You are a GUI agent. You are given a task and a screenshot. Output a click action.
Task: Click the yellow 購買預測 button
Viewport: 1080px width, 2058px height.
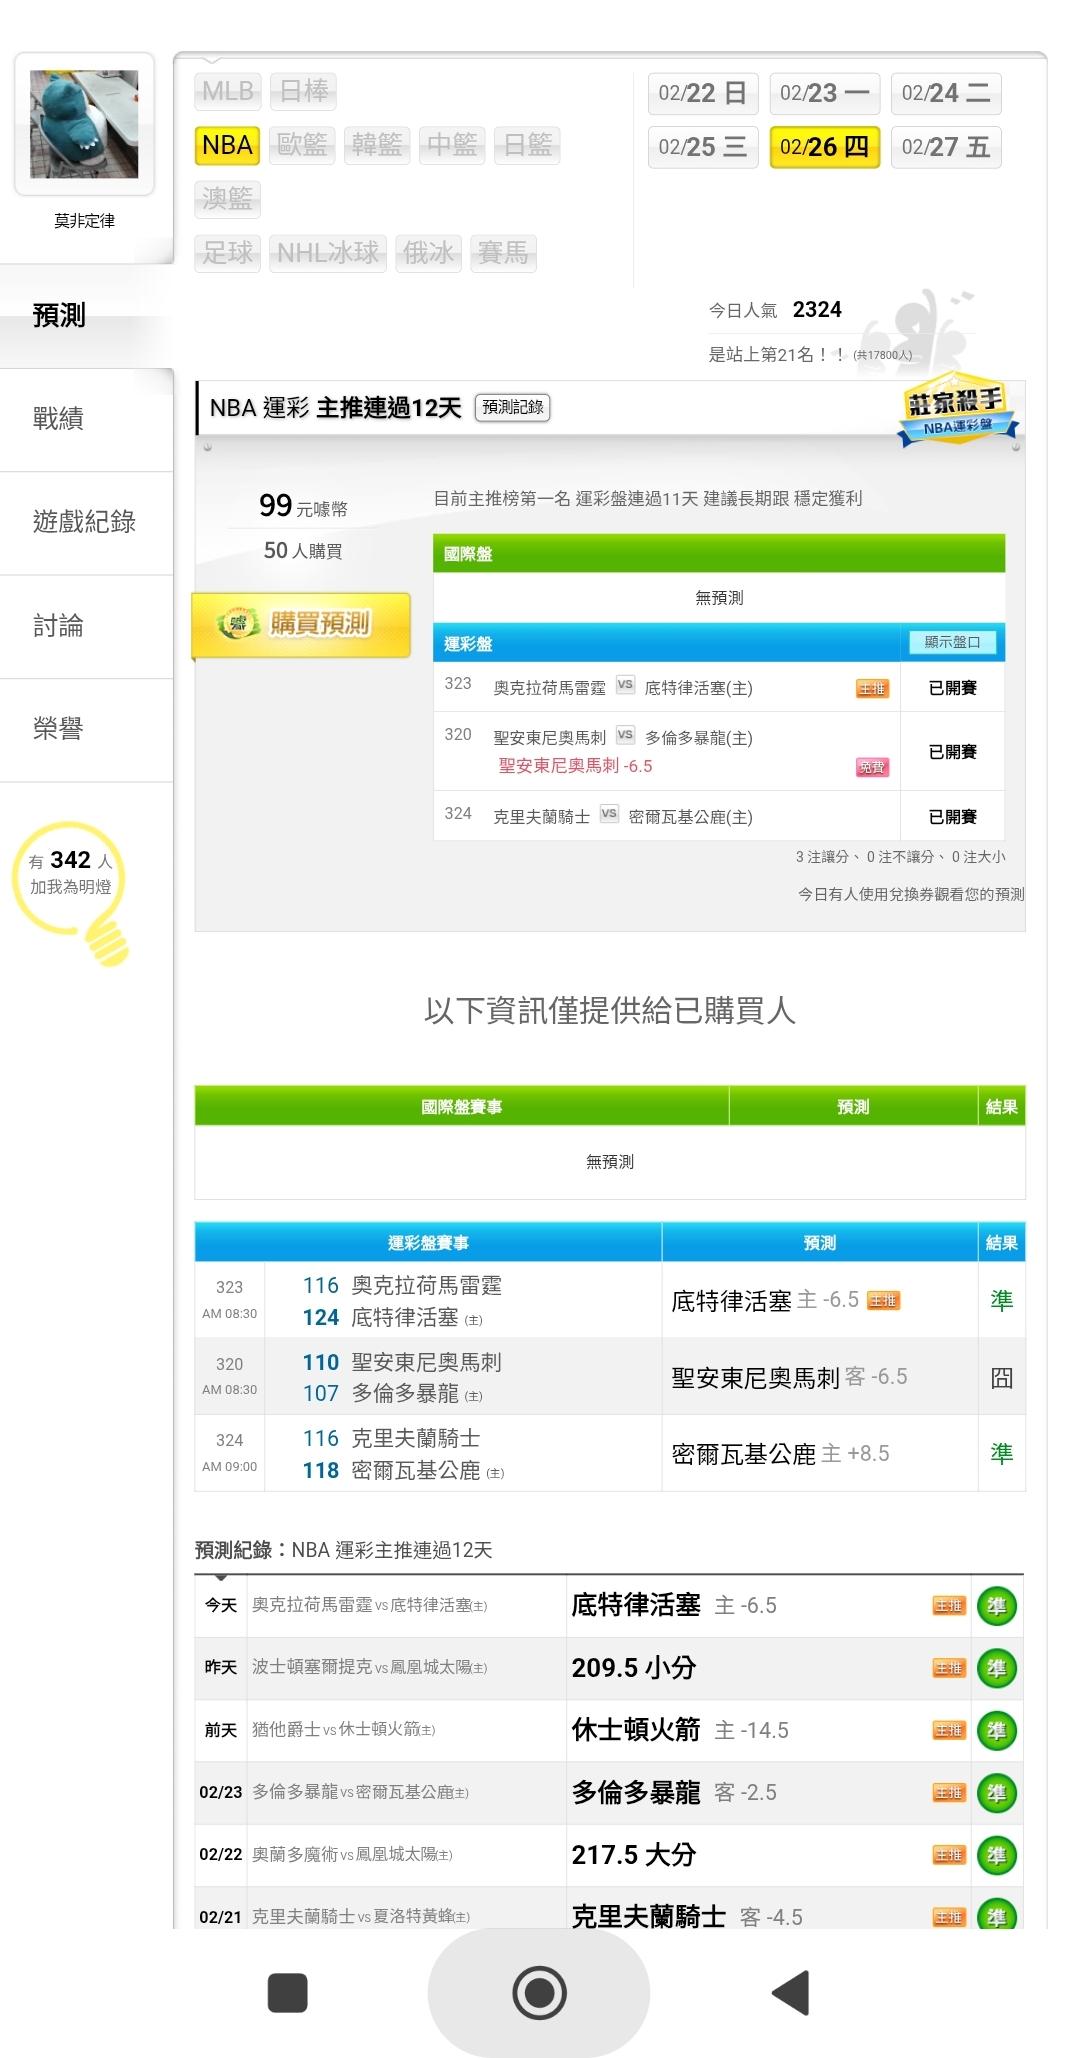tap(301, 624)
